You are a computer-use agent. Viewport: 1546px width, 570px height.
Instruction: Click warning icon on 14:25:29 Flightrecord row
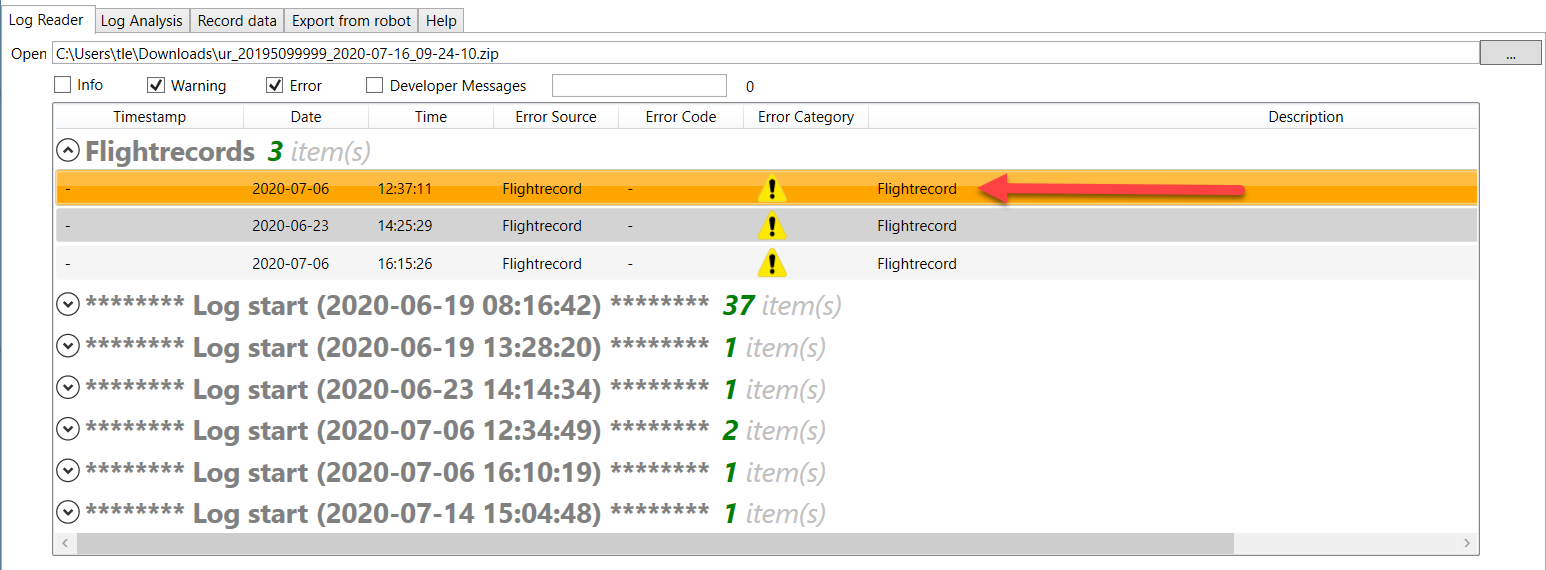771,226
